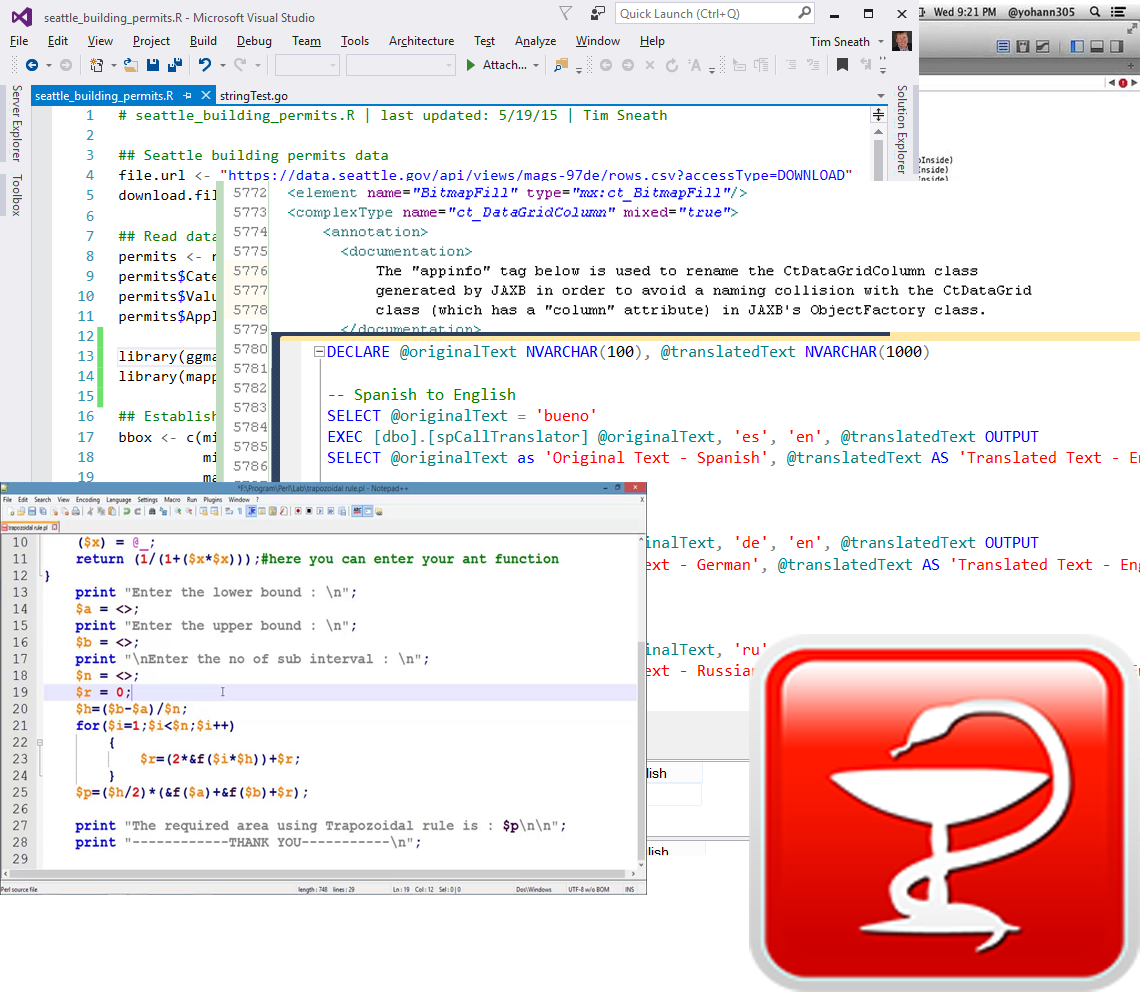Collapse the for-loop fold at line 22
The height and width of the screenshot is (992, 1140).
40,743
